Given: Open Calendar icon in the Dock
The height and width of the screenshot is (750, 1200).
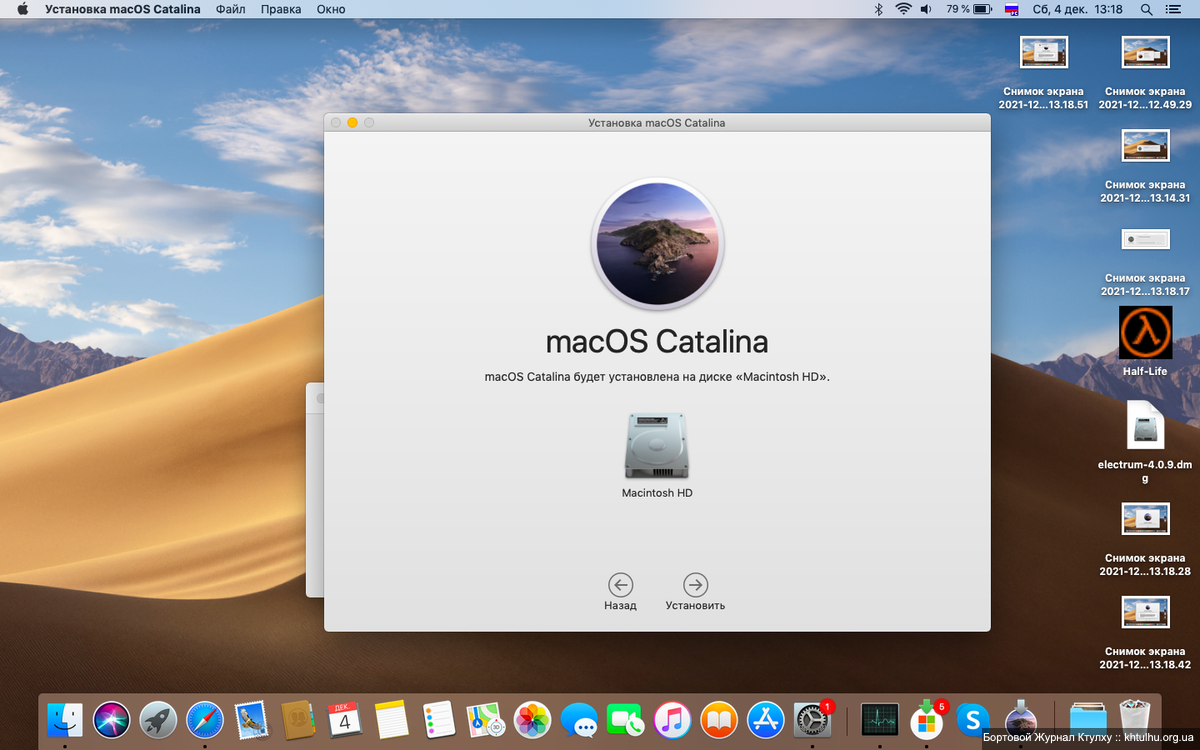Looking at the screenshot, I should (345, 719).
